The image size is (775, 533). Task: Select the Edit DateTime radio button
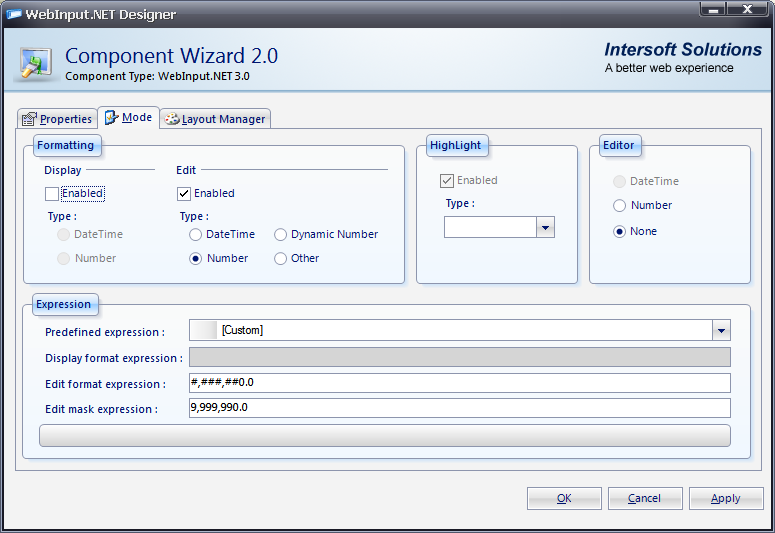point(196,234)
